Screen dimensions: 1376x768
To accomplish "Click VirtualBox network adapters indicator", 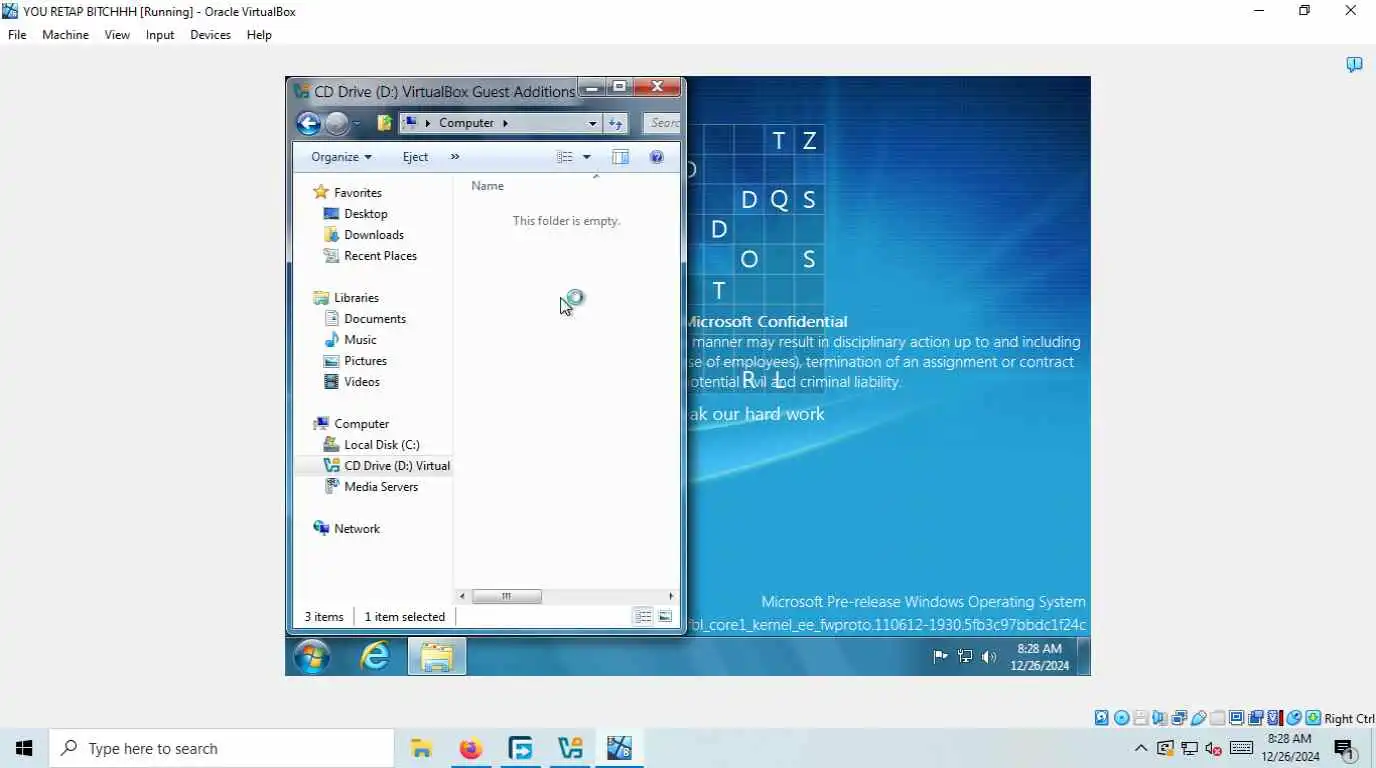I will tap(1179, 718).
